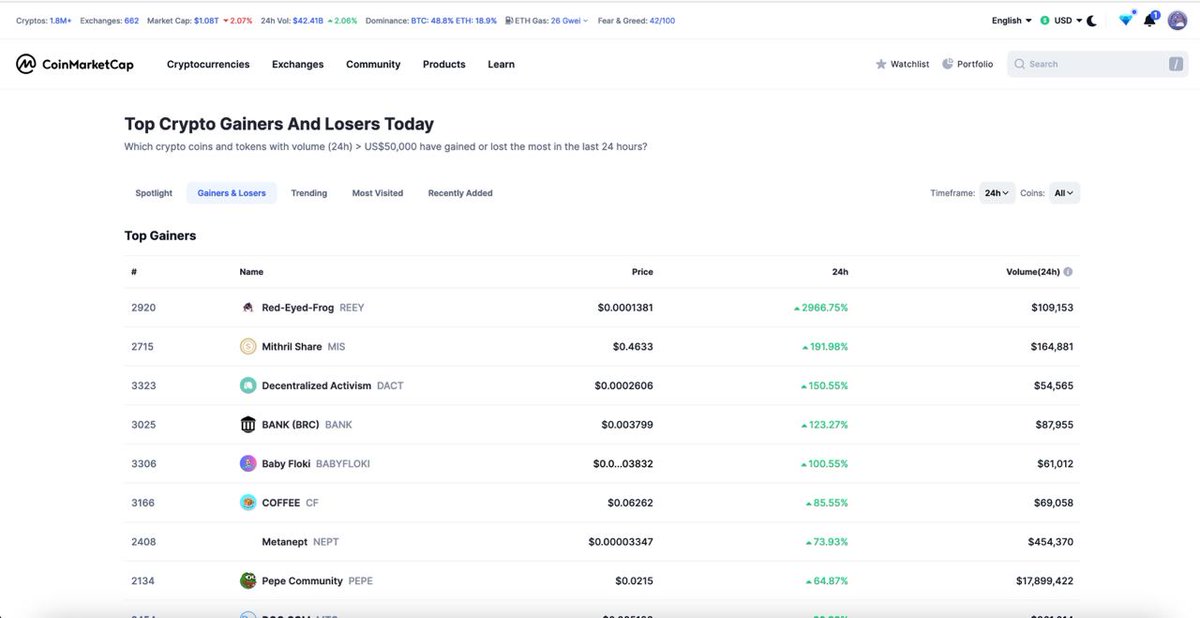Click Decentralized Activism coin icon

[248, 386]
